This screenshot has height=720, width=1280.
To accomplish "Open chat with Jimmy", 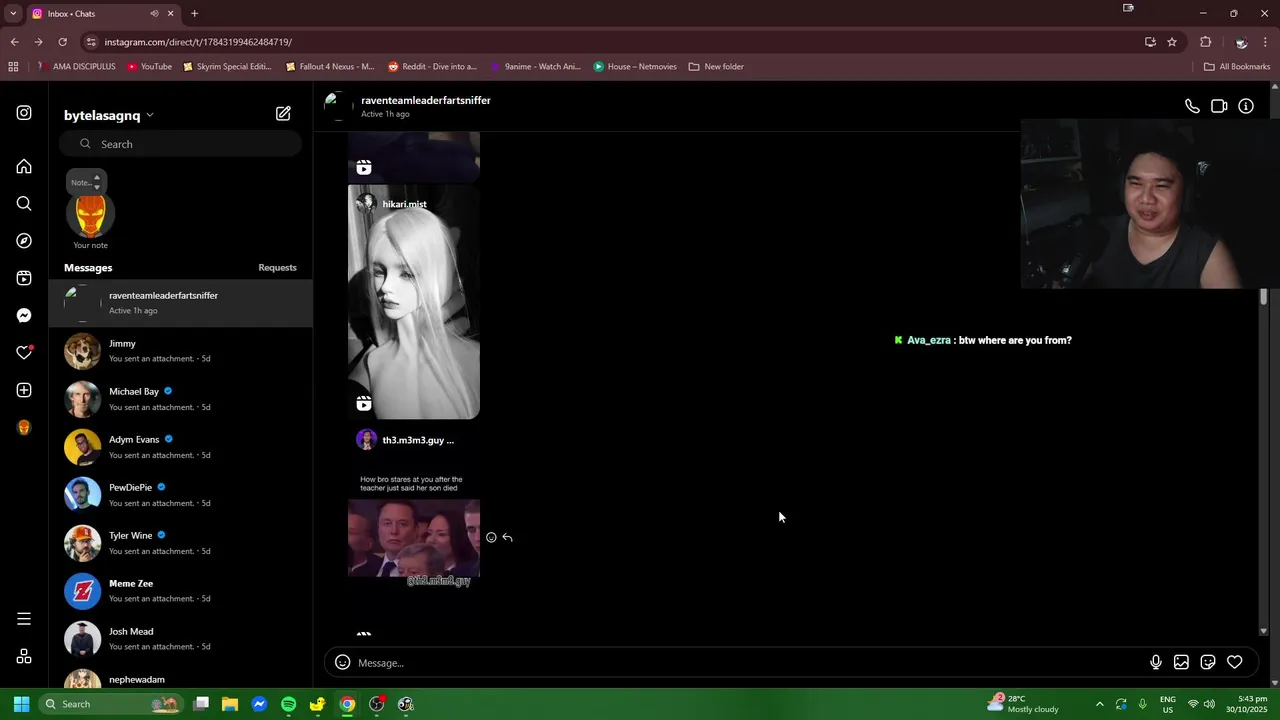I will tap(181, 351).
